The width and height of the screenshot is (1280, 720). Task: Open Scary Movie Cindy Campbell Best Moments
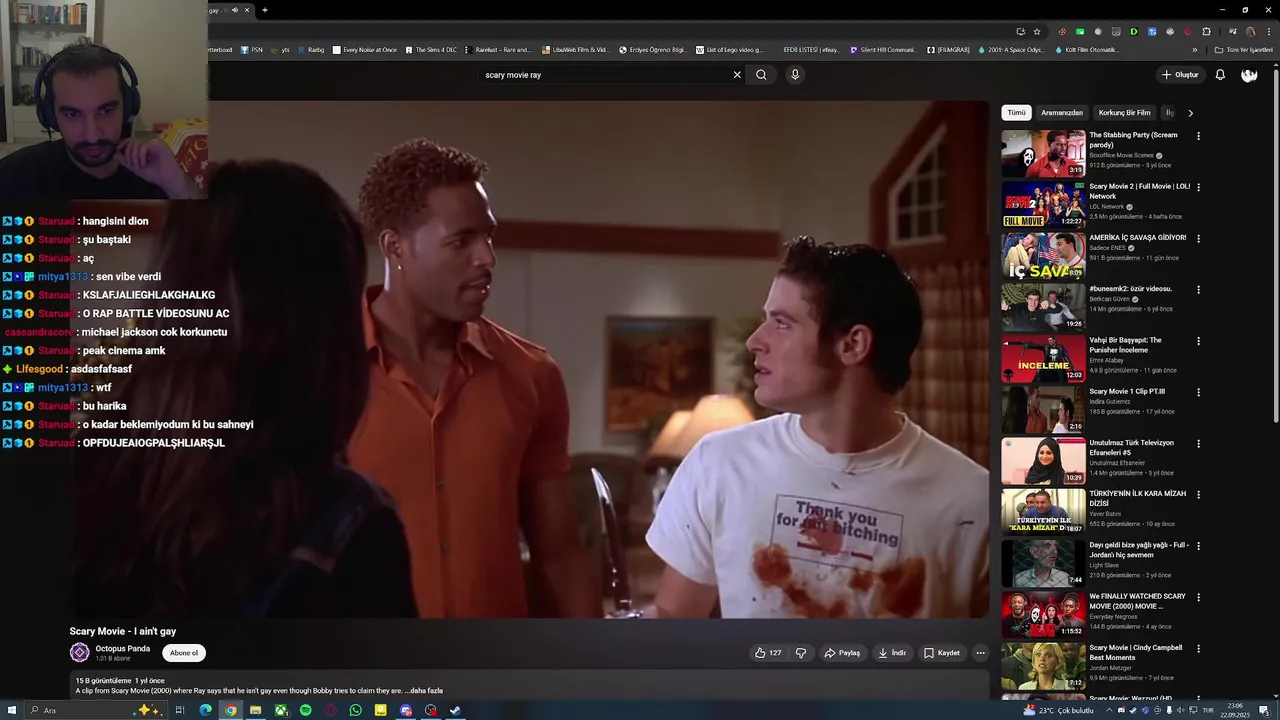1135,653
